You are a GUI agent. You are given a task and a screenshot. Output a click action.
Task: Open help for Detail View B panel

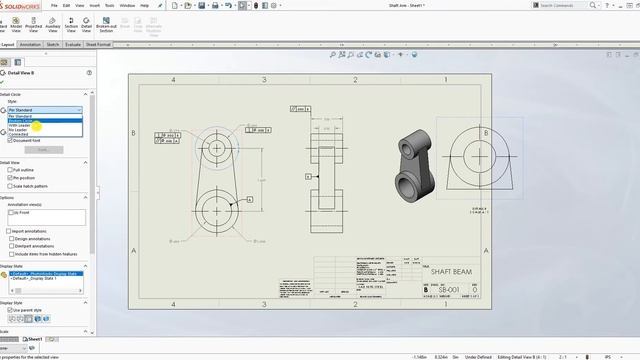point(89,73)
